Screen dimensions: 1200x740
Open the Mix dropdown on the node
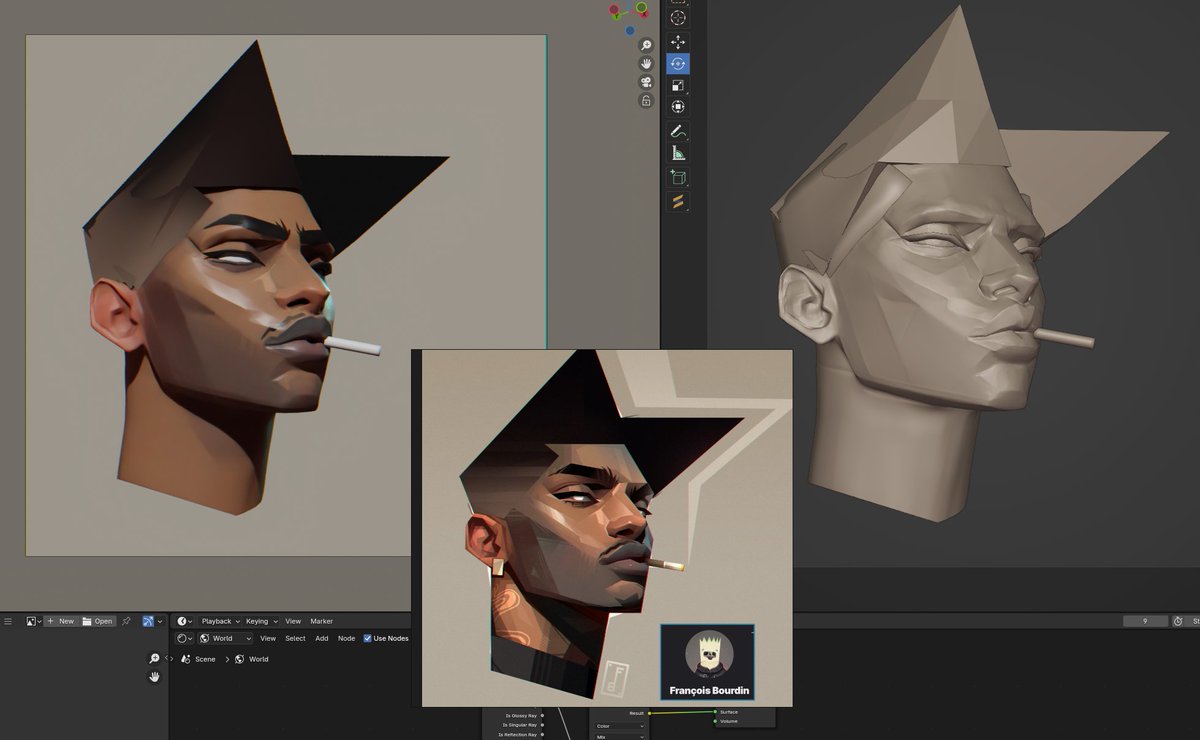tap(619, 736)
